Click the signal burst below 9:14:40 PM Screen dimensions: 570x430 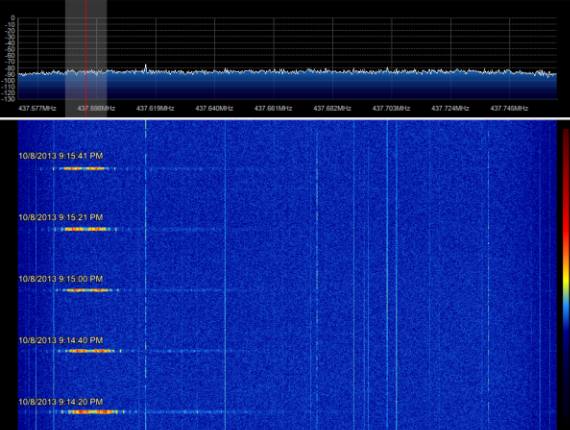(x=90, y=351)
